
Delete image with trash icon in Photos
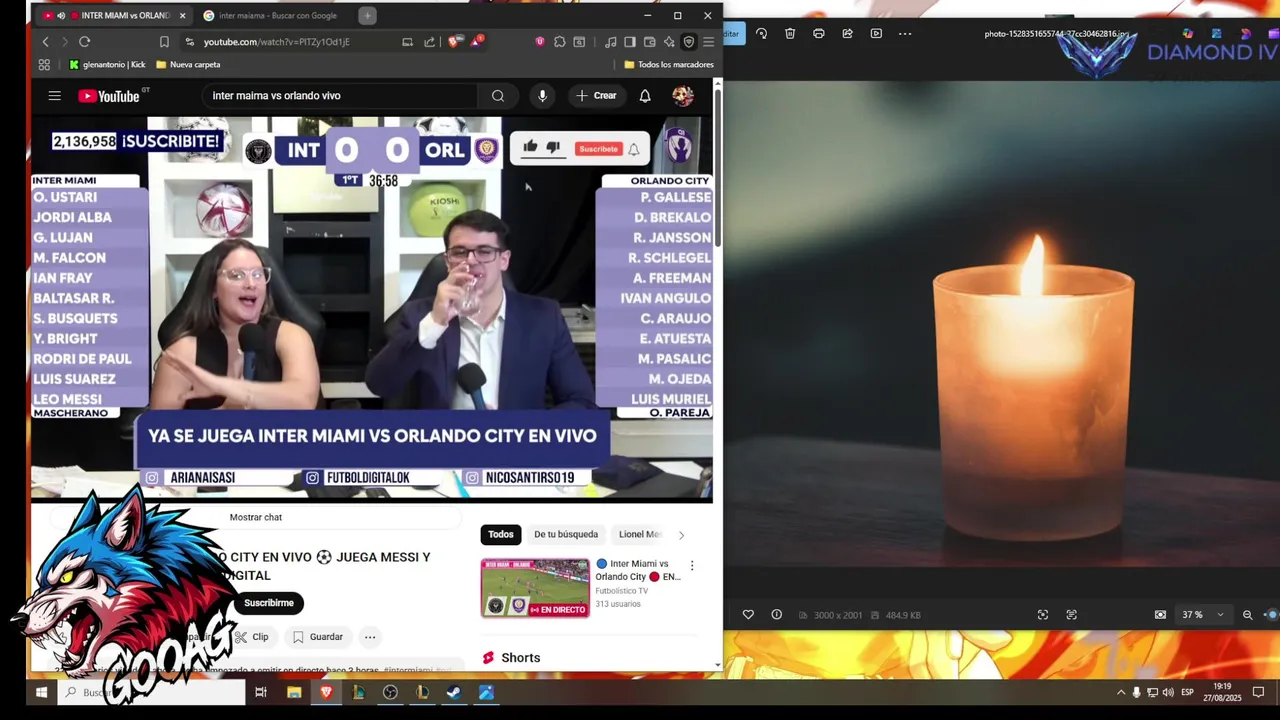(790, 33)
